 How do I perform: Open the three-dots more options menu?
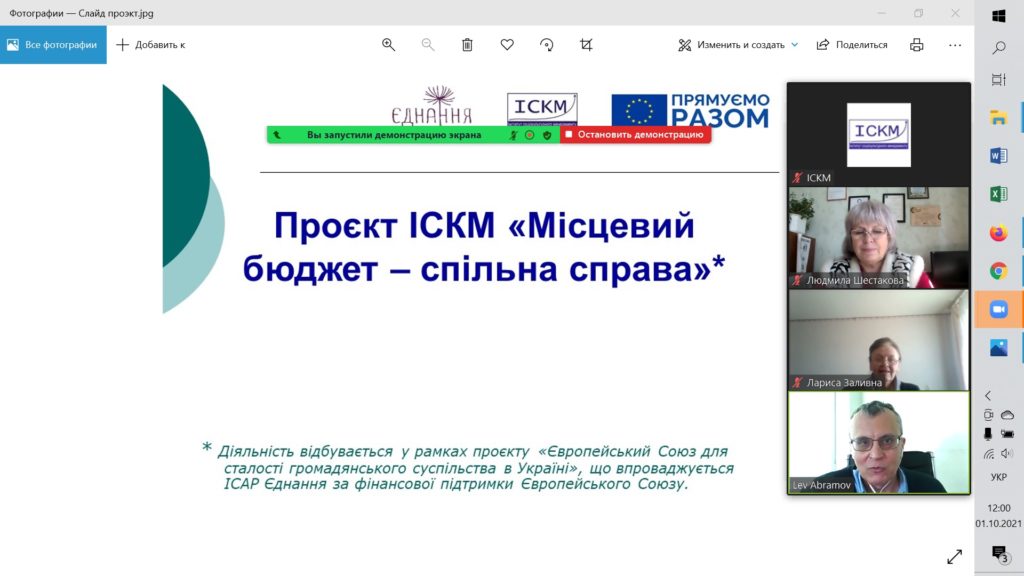[955, 45]
